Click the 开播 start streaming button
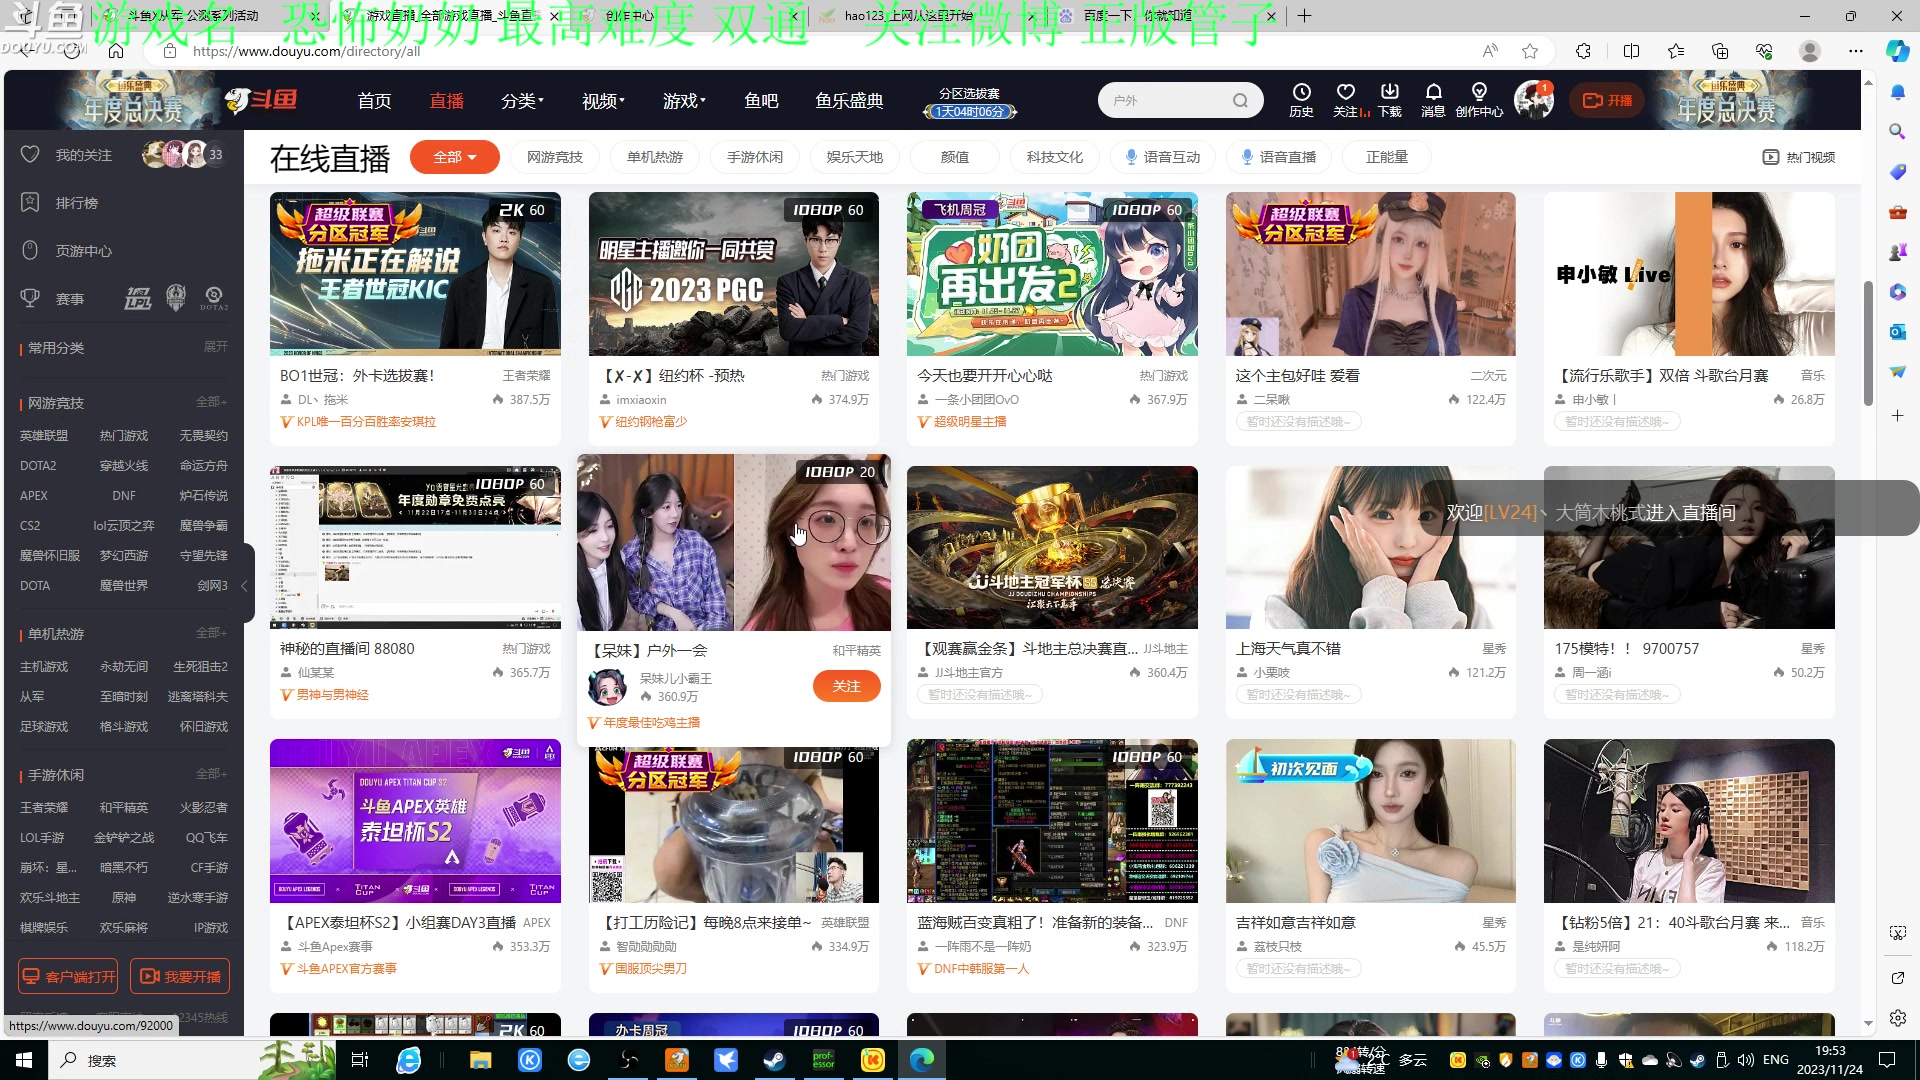This screenshot has height=1080, width=1920. [x=1607, y=100]
